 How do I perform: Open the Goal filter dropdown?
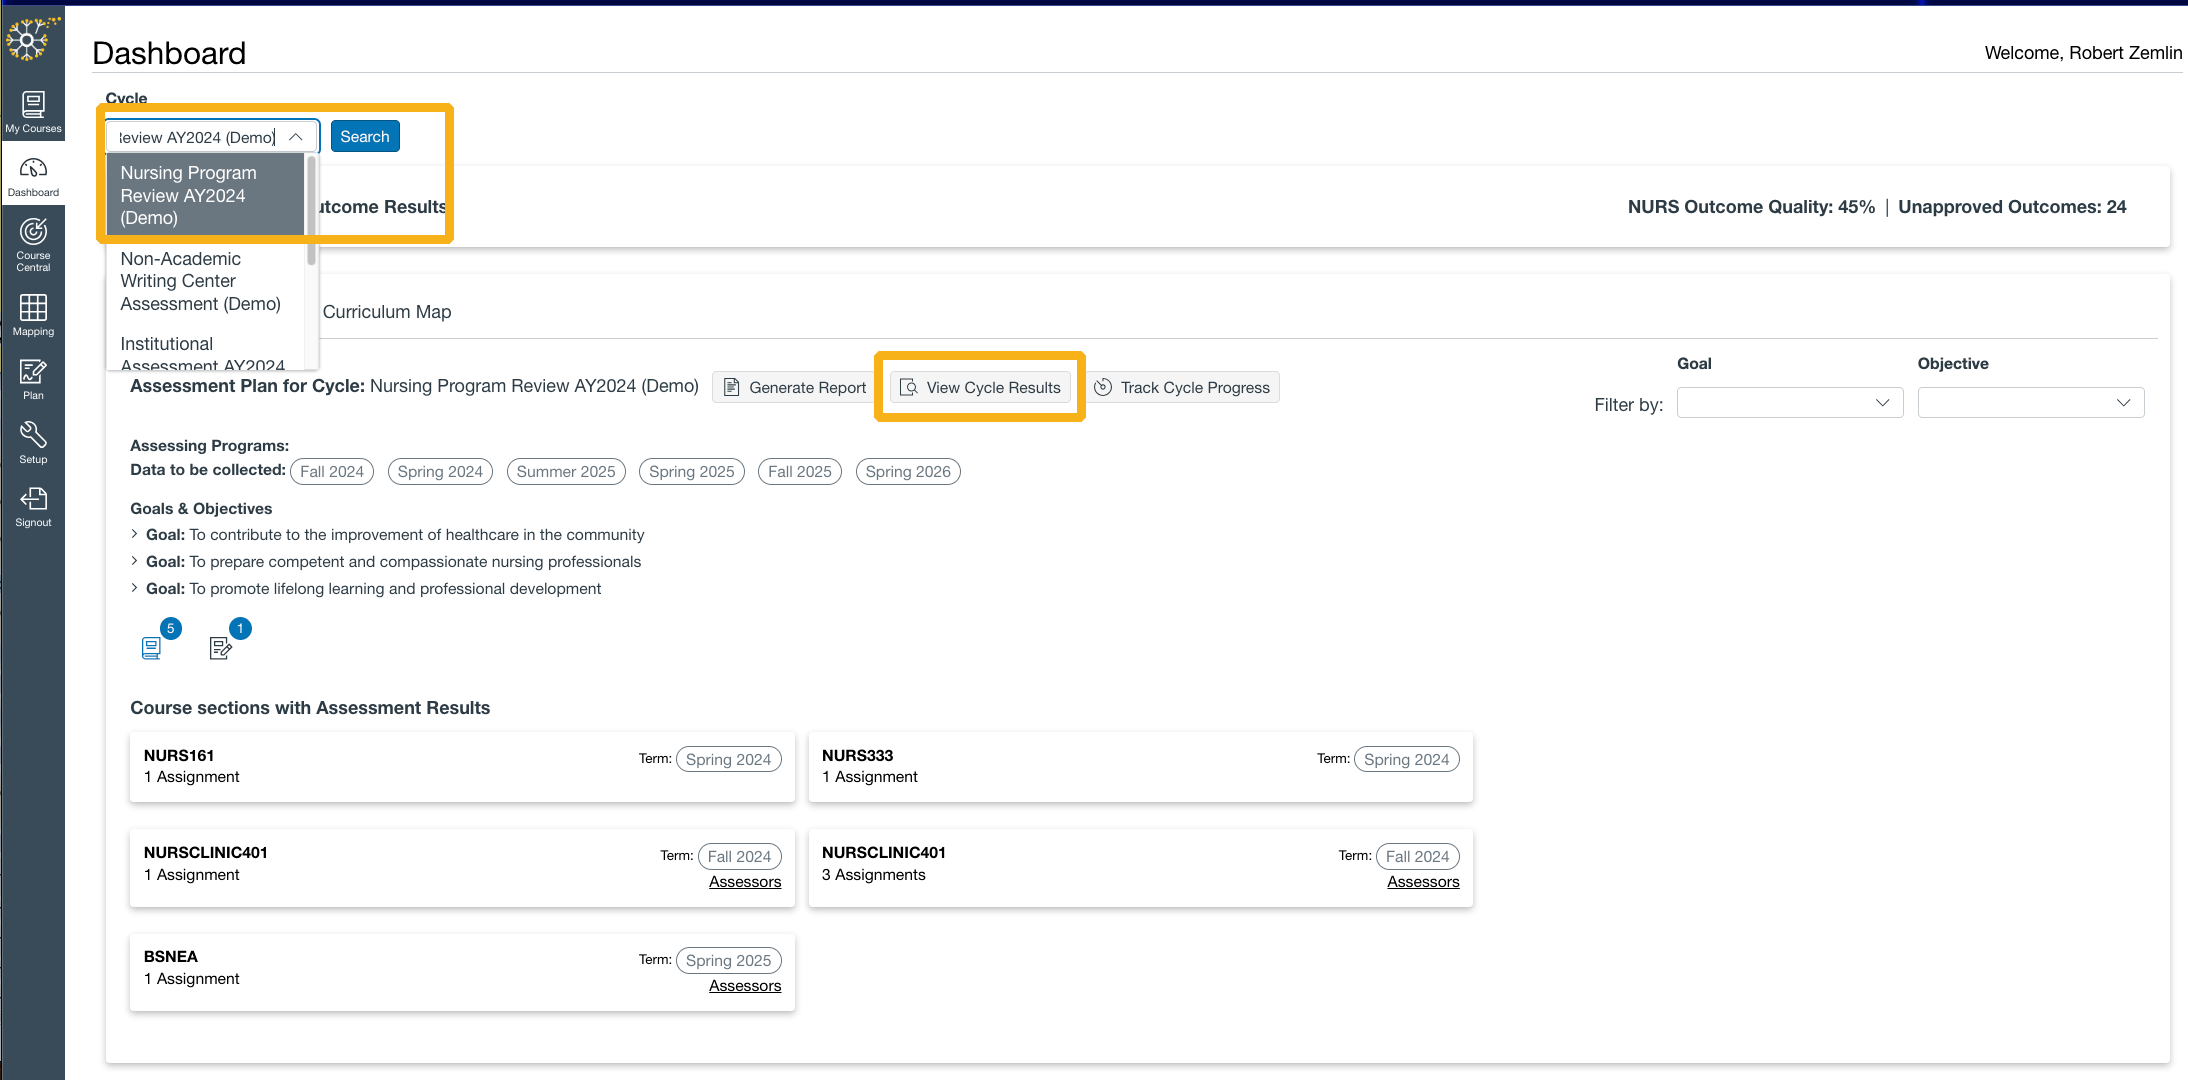click(x=1789, y=402)
